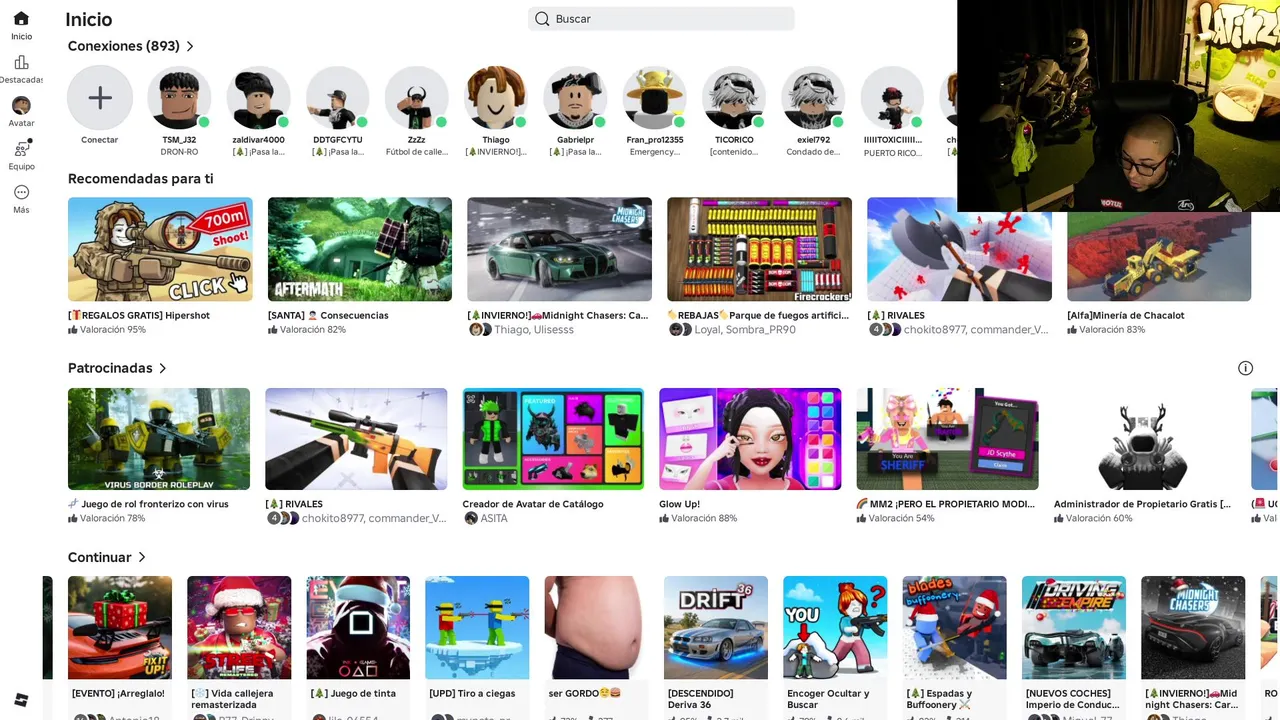The width and height of the screenshot is (1280, 720).
Task: Go to Inicio in the sidebar
Action: (21, 25)
